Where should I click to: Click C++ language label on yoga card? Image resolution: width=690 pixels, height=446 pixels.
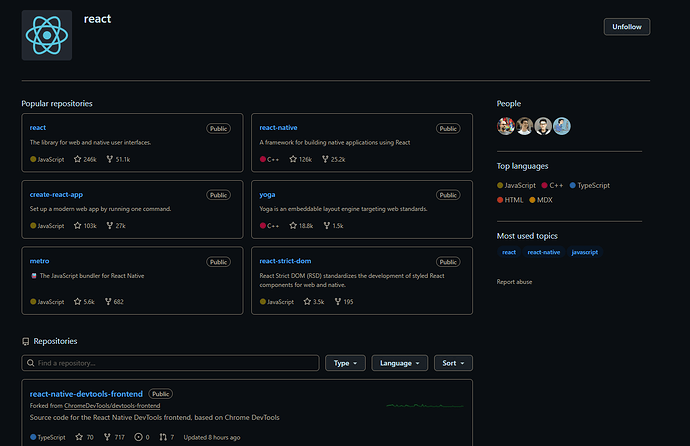click(x=269, y=226)
